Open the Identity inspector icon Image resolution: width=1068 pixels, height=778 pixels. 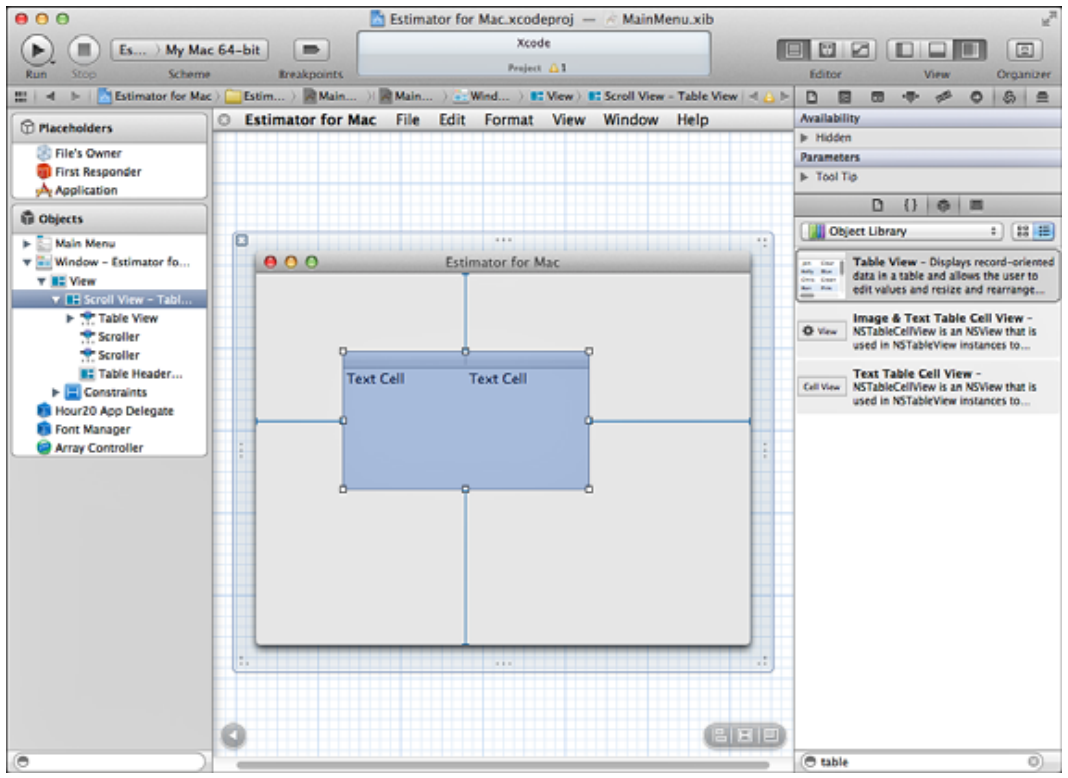coord(877,97)
